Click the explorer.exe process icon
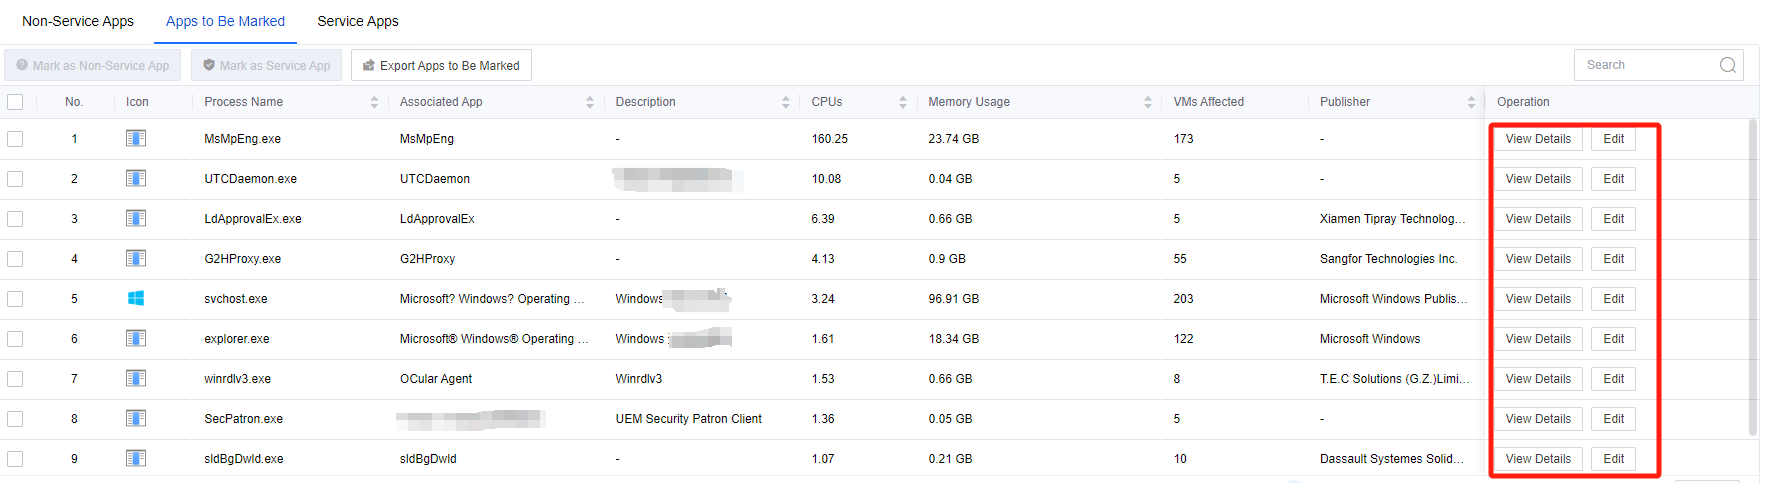The height and width of the screenshot is (483, 1770). tap(136, 338)
